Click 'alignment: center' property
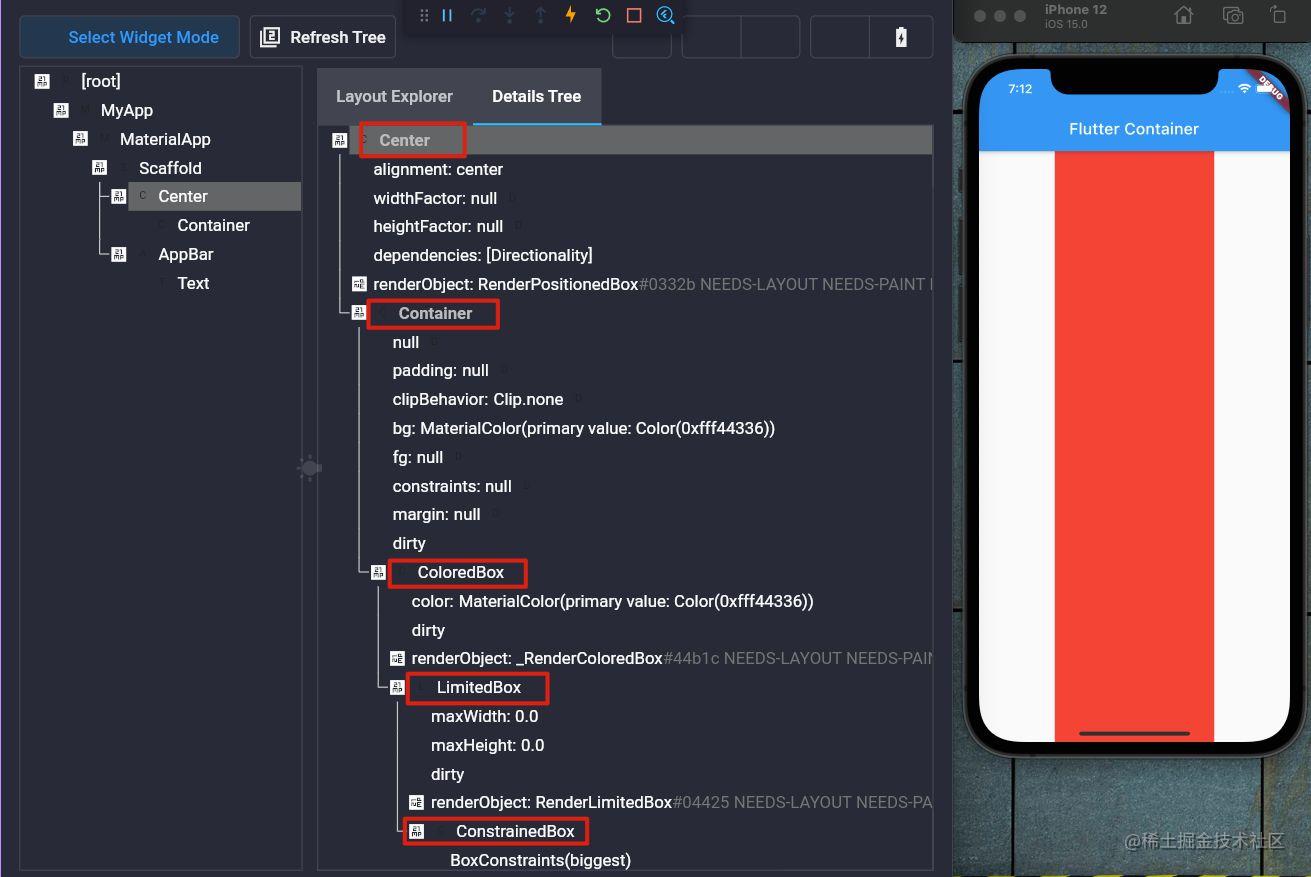This screenshot has height=877, width=1311. pyautogui.click(x=438, y=169)
